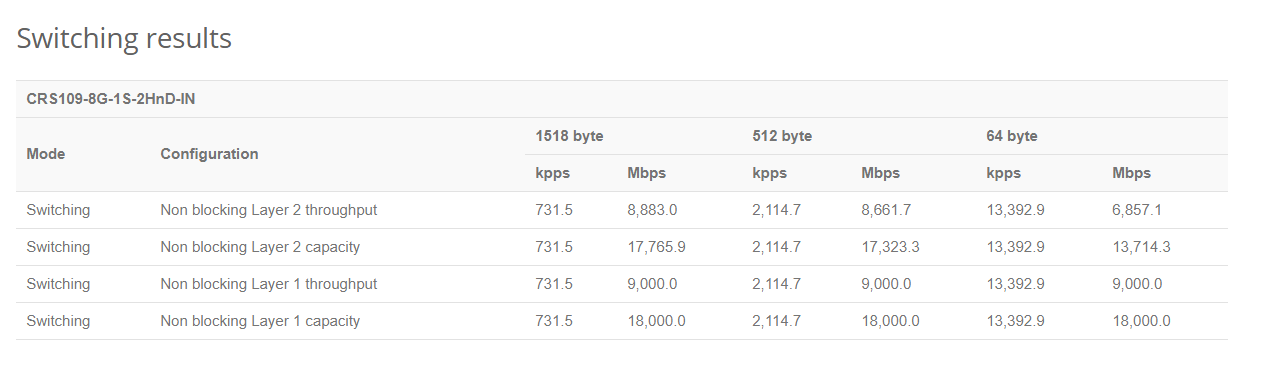The image size is (1262, 375).
Task: Click the 8,661.7 Mbps value cell
Action: pos(886,210)
